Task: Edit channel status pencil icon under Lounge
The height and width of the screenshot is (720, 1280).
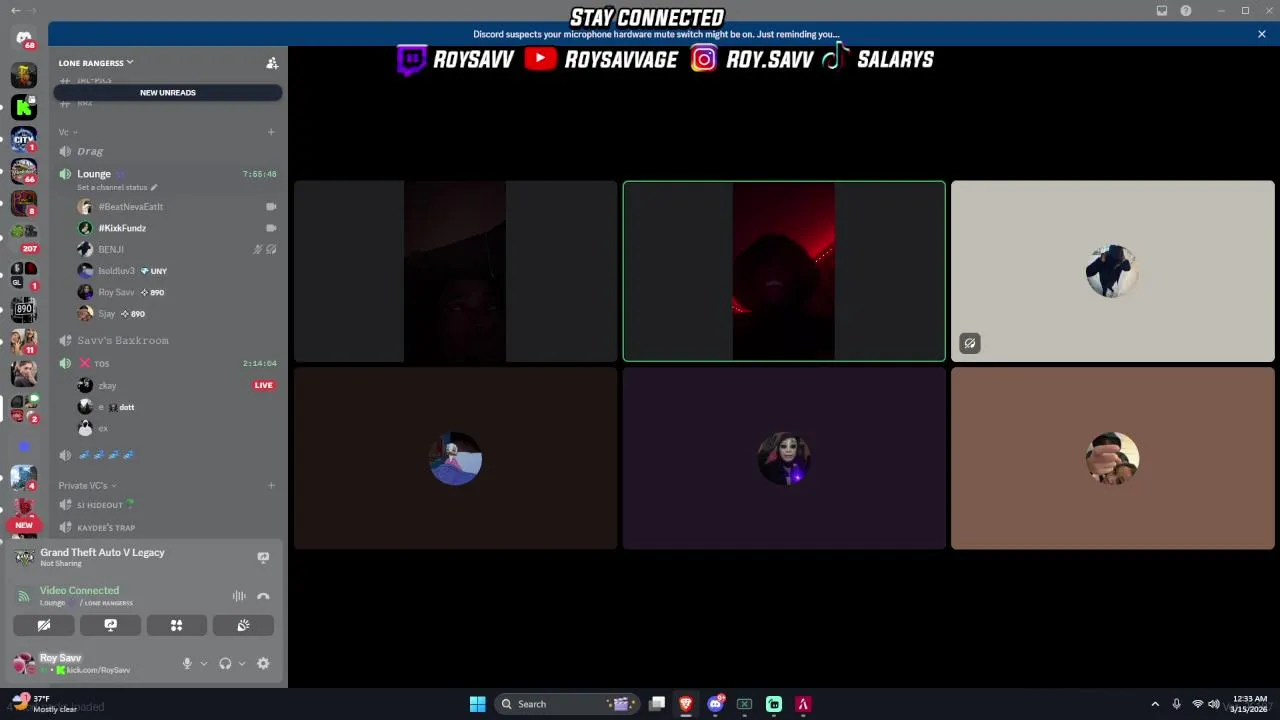Action: [x=154, y=187]
